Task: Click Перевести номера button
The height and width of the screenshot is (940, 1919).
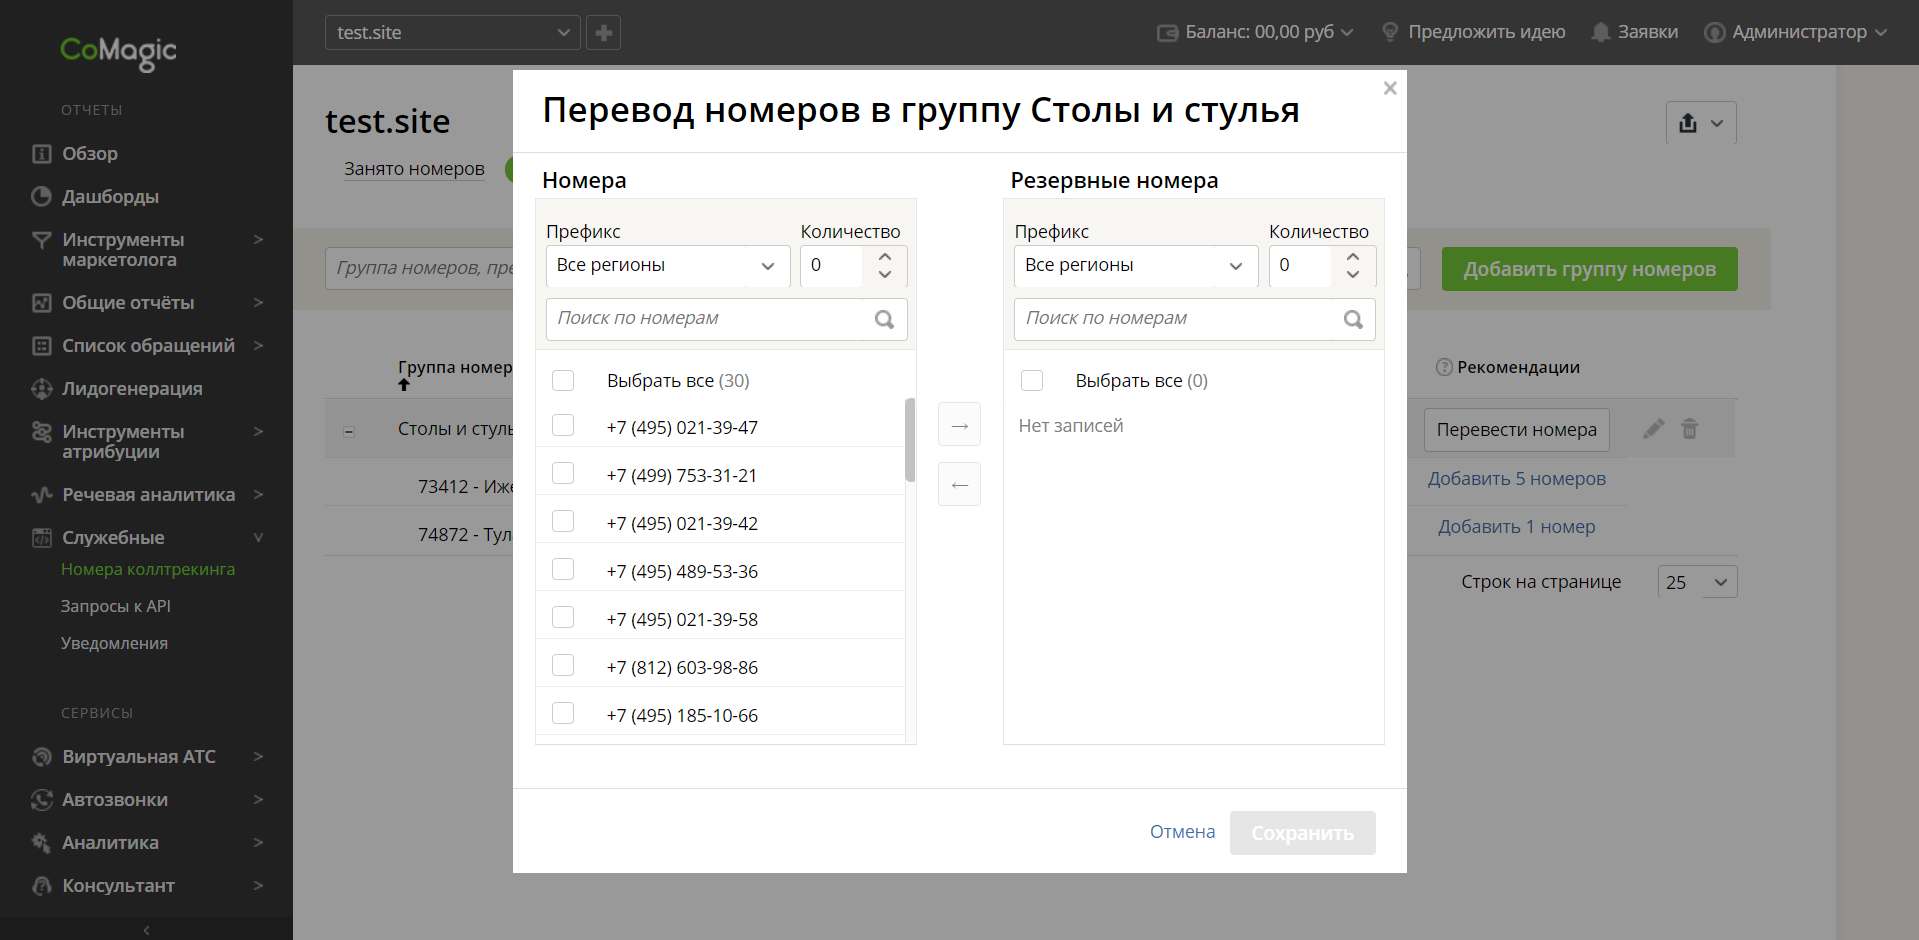Action: coord(1516,430)
